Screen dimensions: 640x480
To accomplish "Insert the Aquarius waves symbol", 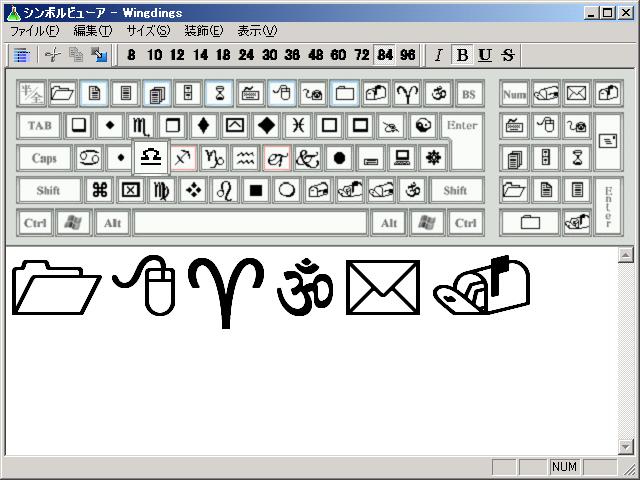I will [246, 158].
